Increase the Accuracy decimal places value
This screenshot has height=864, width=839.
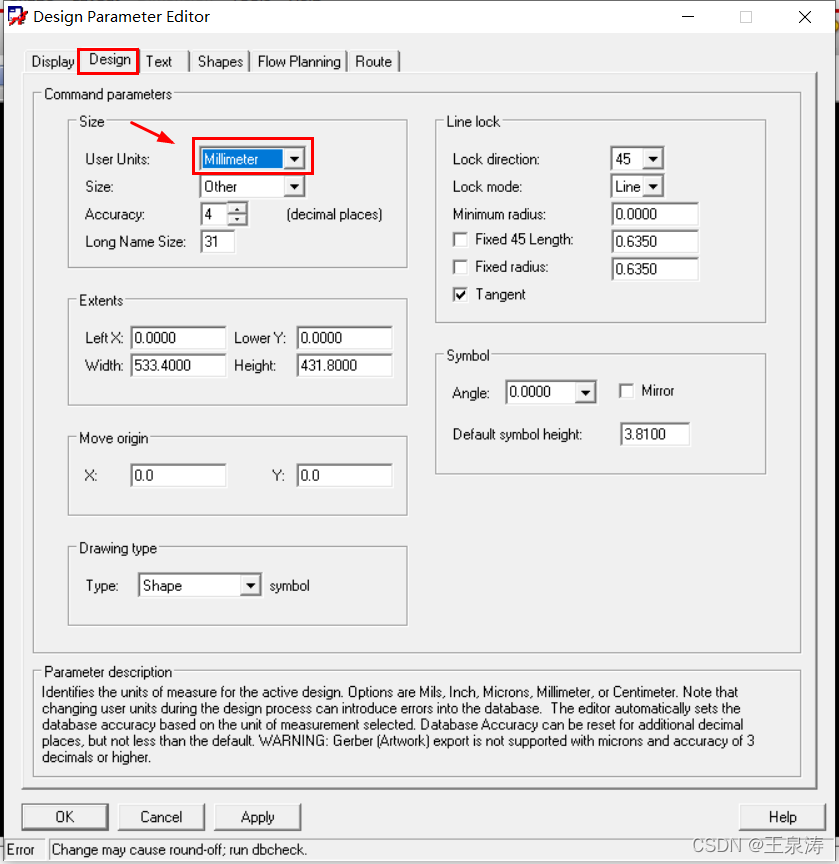[237, 208]
